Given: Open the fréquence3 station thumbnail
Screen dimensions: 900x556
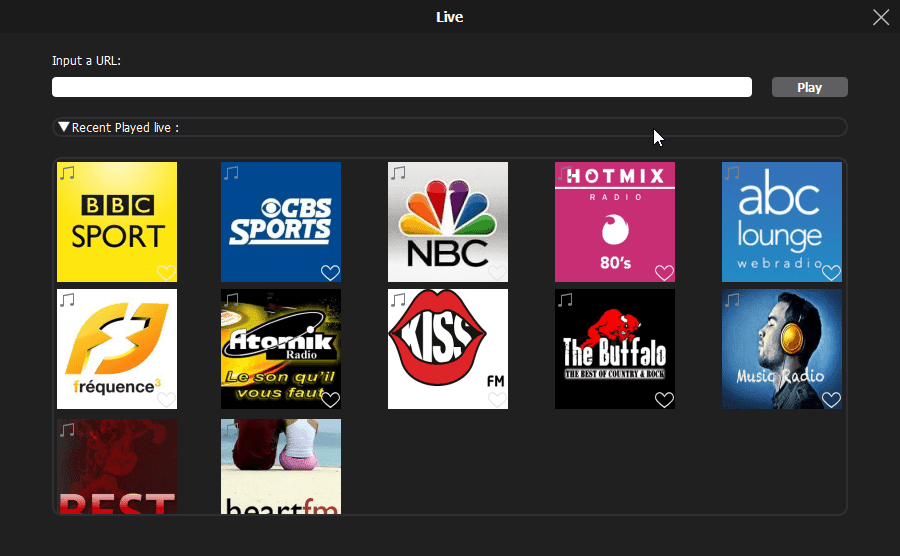Looking at the screenshot, I should pyautogui.click(x=117, y=349).
